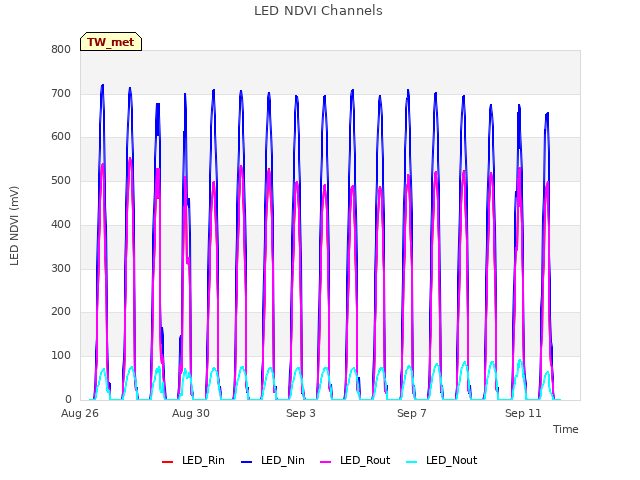
Task: Click the red LED_Rin legend color marker
Action: (167, 462)
